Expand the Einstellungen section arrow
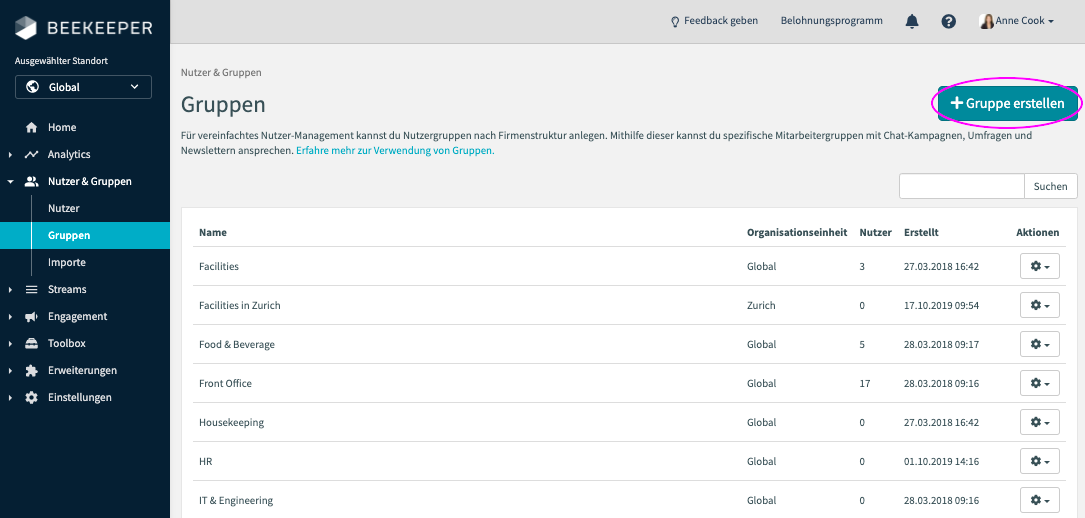The width and height of the screenshot is (1085, 518). [10, 398]
